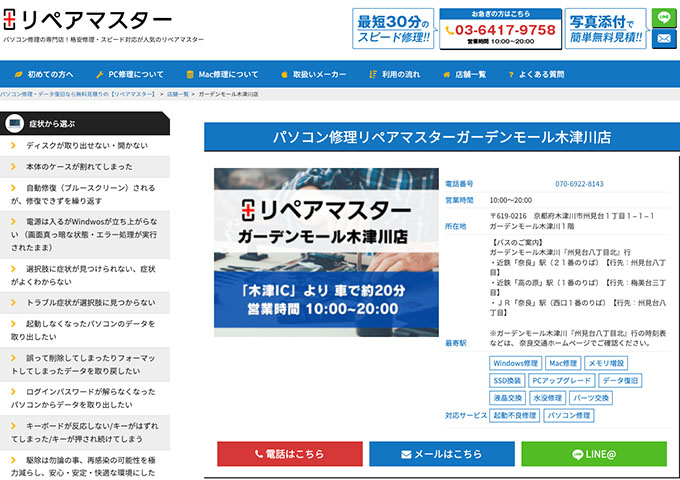The image size is (680, 480).
Task: Open the 写真添付で簡単無料見積 banner
Action: [605, 29]
